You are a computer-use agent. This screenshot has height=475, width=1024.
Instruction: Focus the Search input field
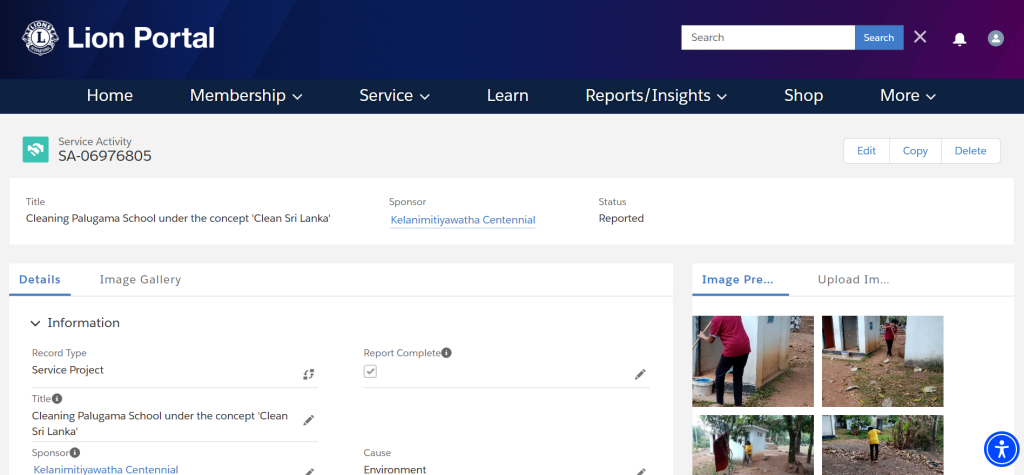768,38
